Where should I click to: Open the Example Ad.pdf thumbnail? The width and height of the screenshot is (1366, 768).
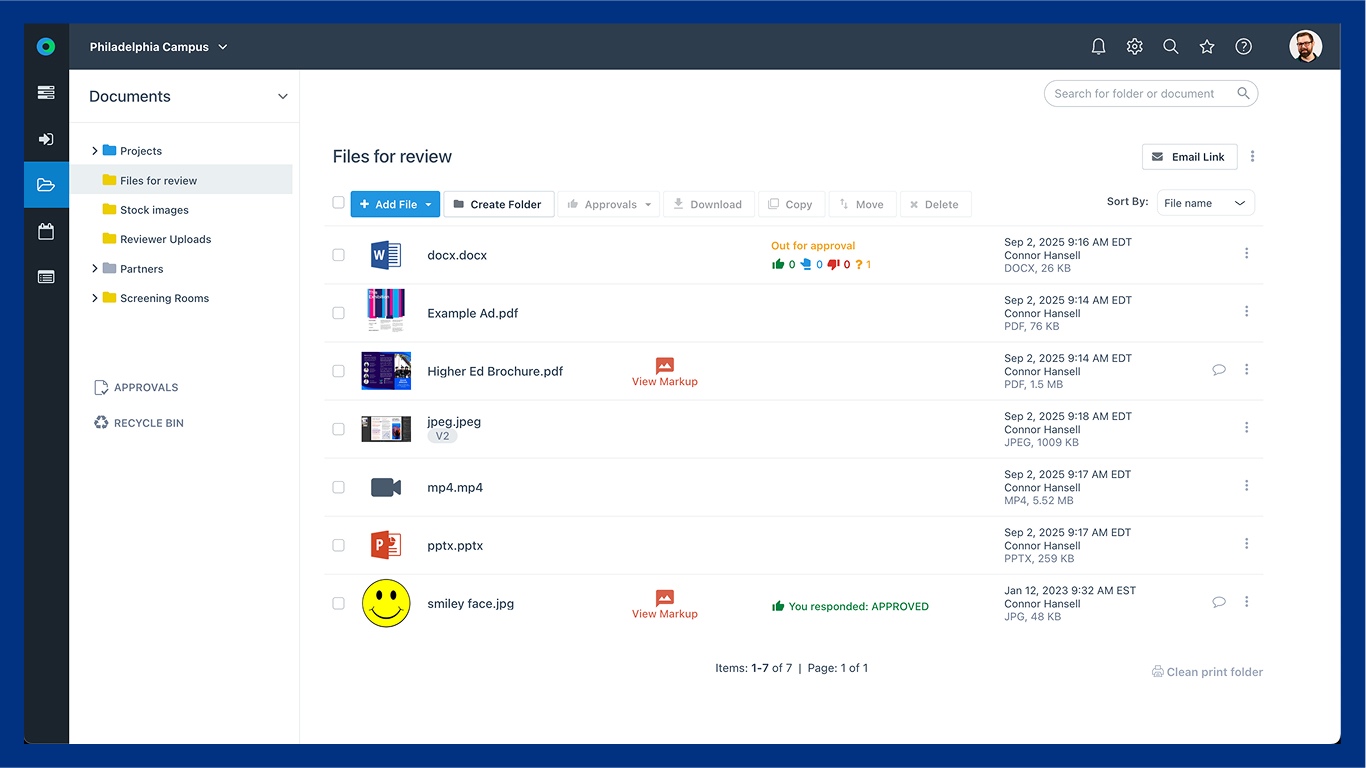point(386,311)
